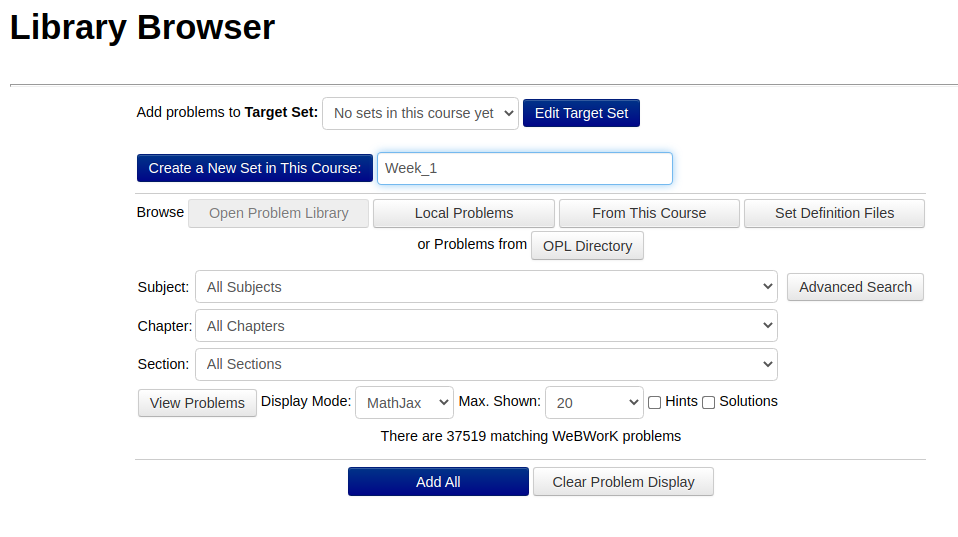
Task: Click the View Problems button
Action: (197, 403)
